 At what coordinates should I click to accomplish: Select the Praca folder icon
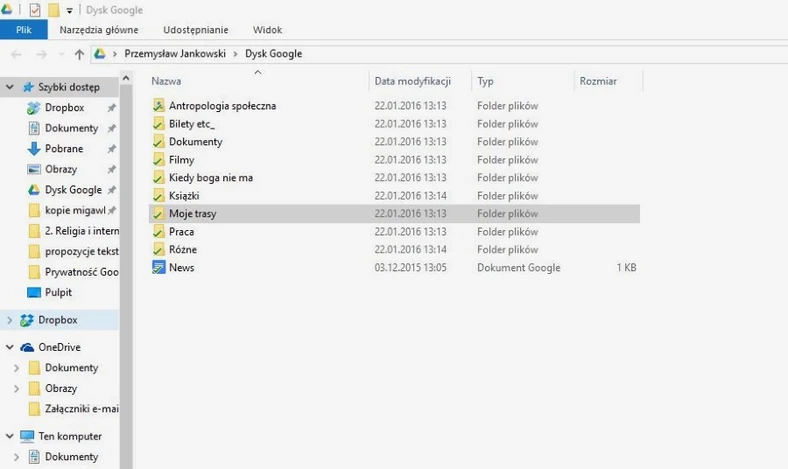(158, 231)
